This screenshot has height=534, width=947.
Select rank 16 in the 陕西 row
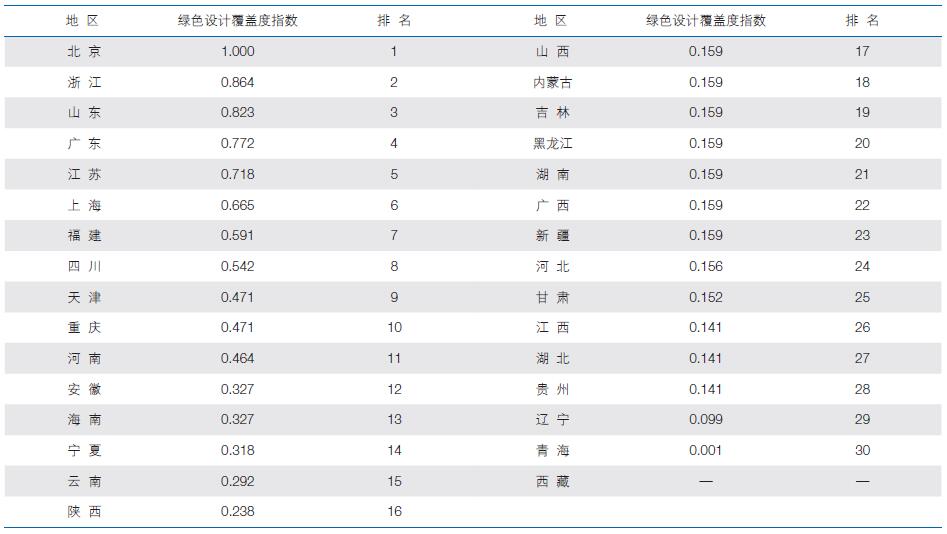(394, 512)
